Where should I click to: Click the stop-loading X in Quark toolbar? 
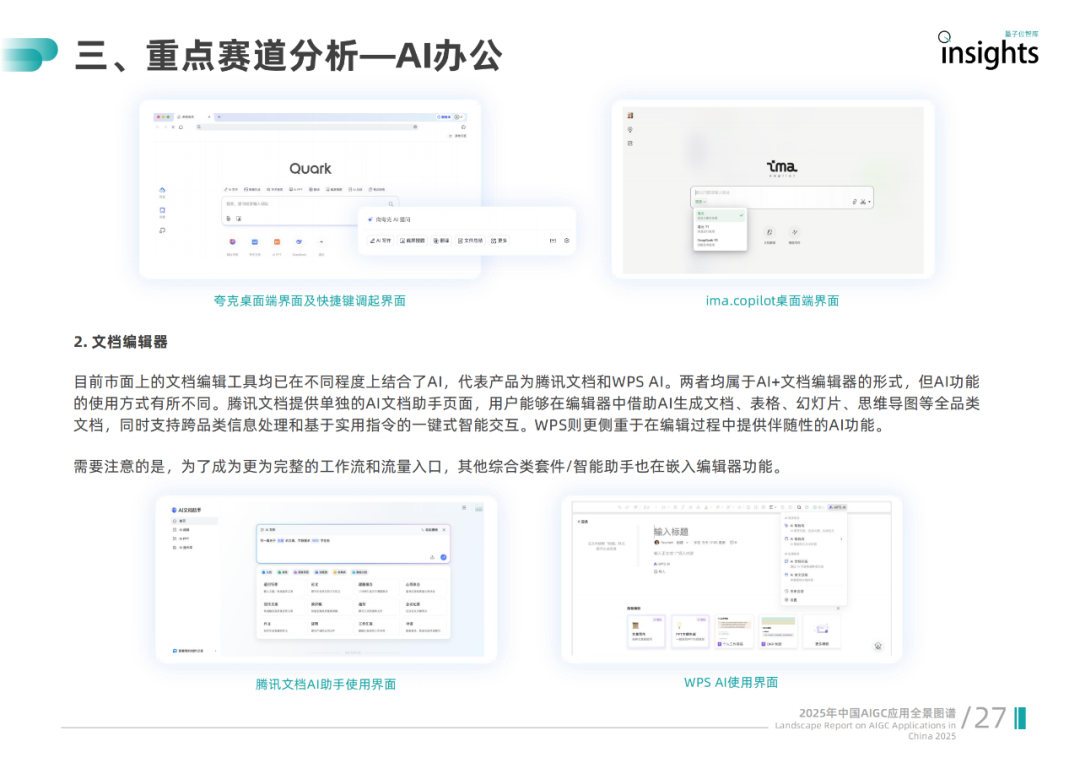173,127
